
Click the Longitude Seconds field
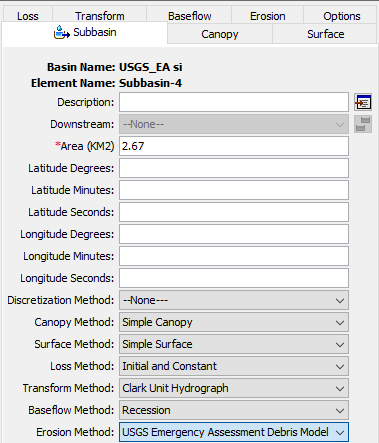234,278
